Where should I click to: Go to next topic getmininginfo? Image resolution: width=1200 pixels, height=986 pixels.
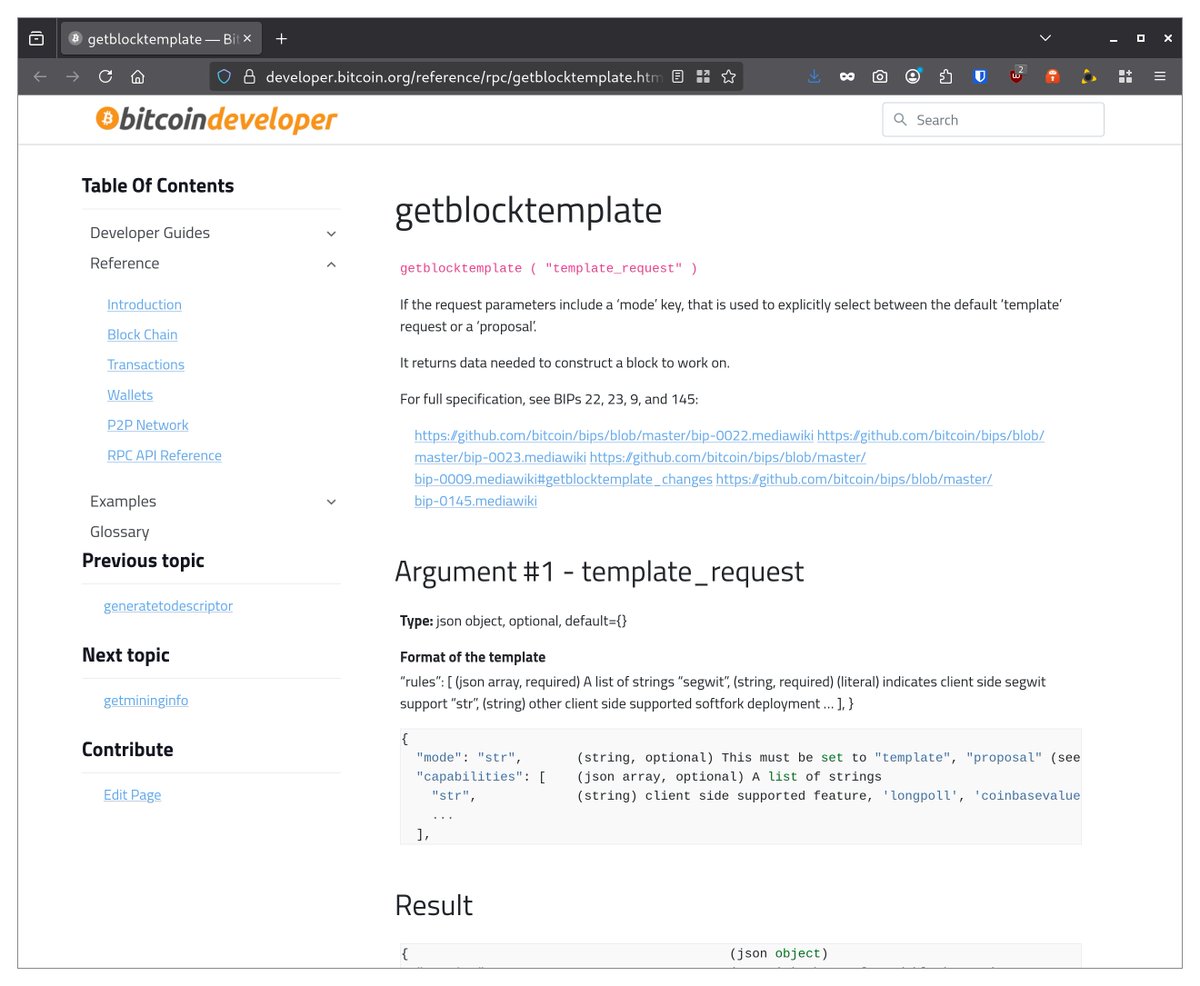(x=146, y=700)
